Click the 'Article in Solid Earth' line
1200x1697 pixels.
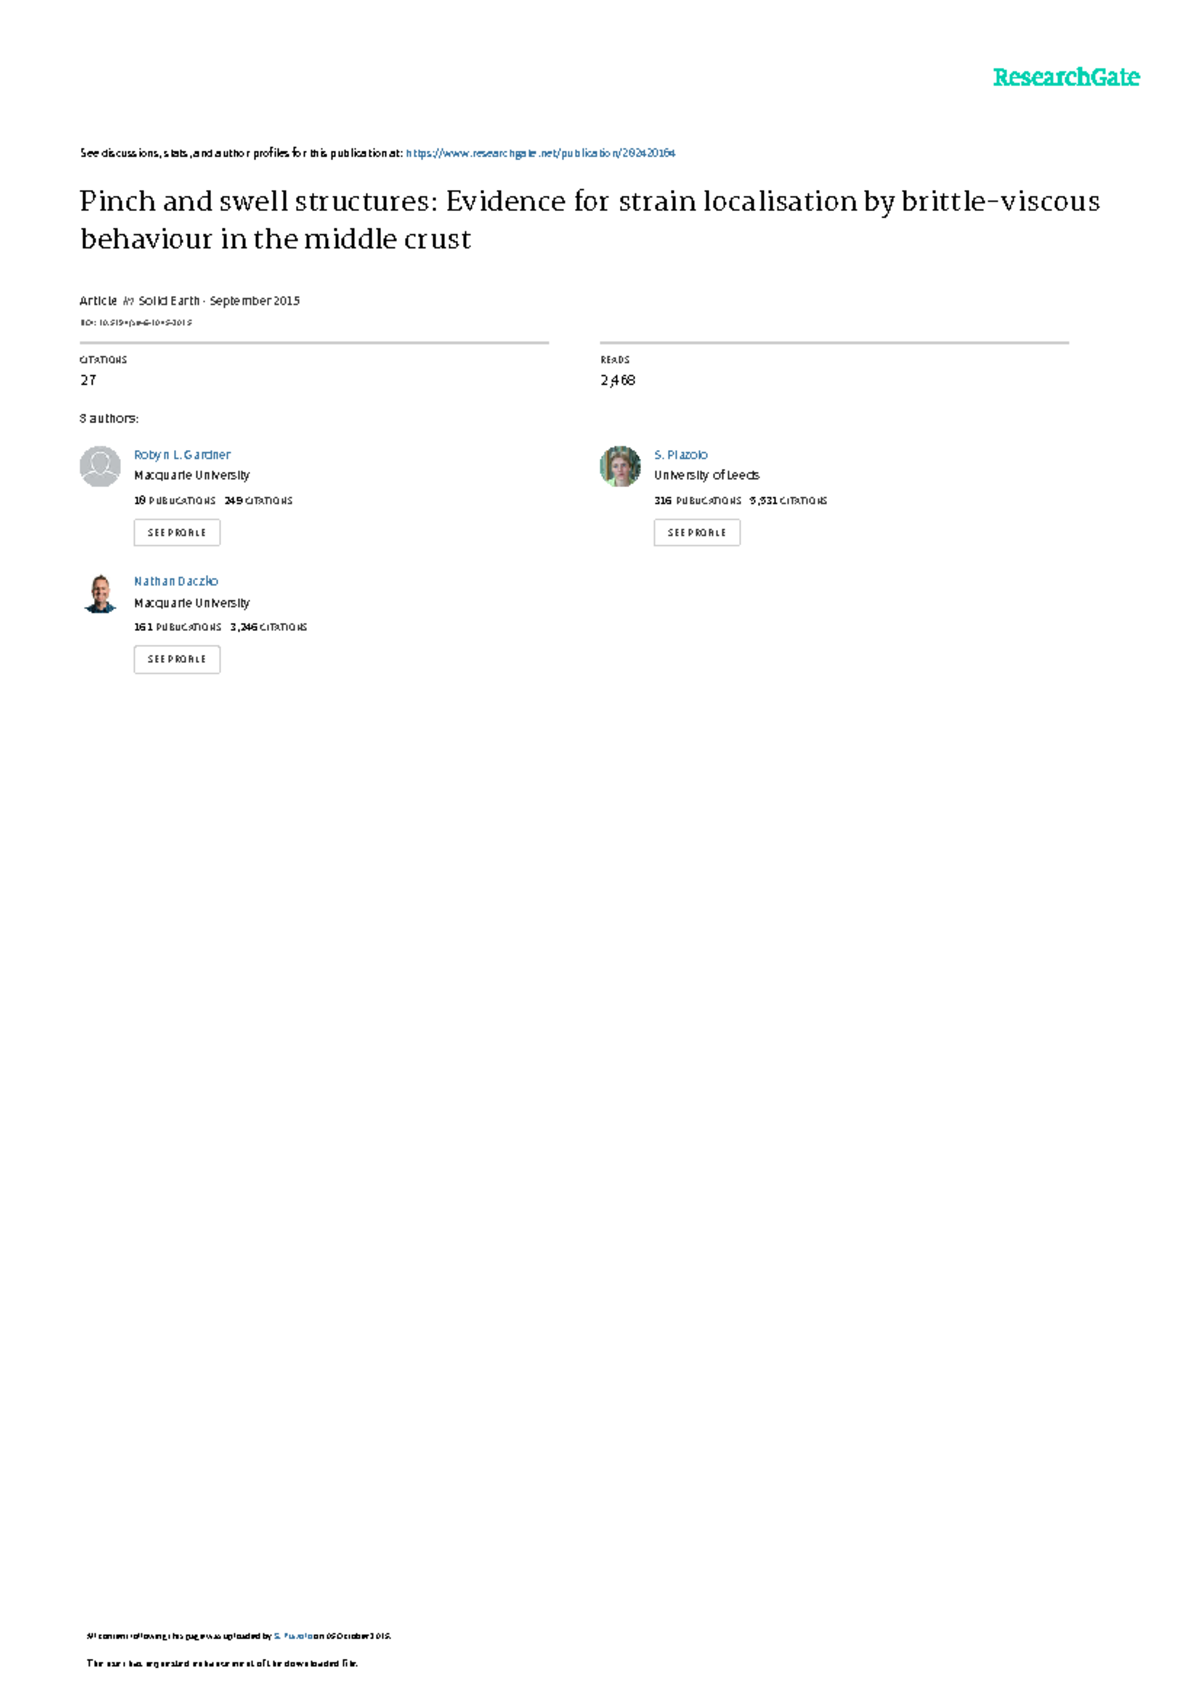[x=190, y=301]
